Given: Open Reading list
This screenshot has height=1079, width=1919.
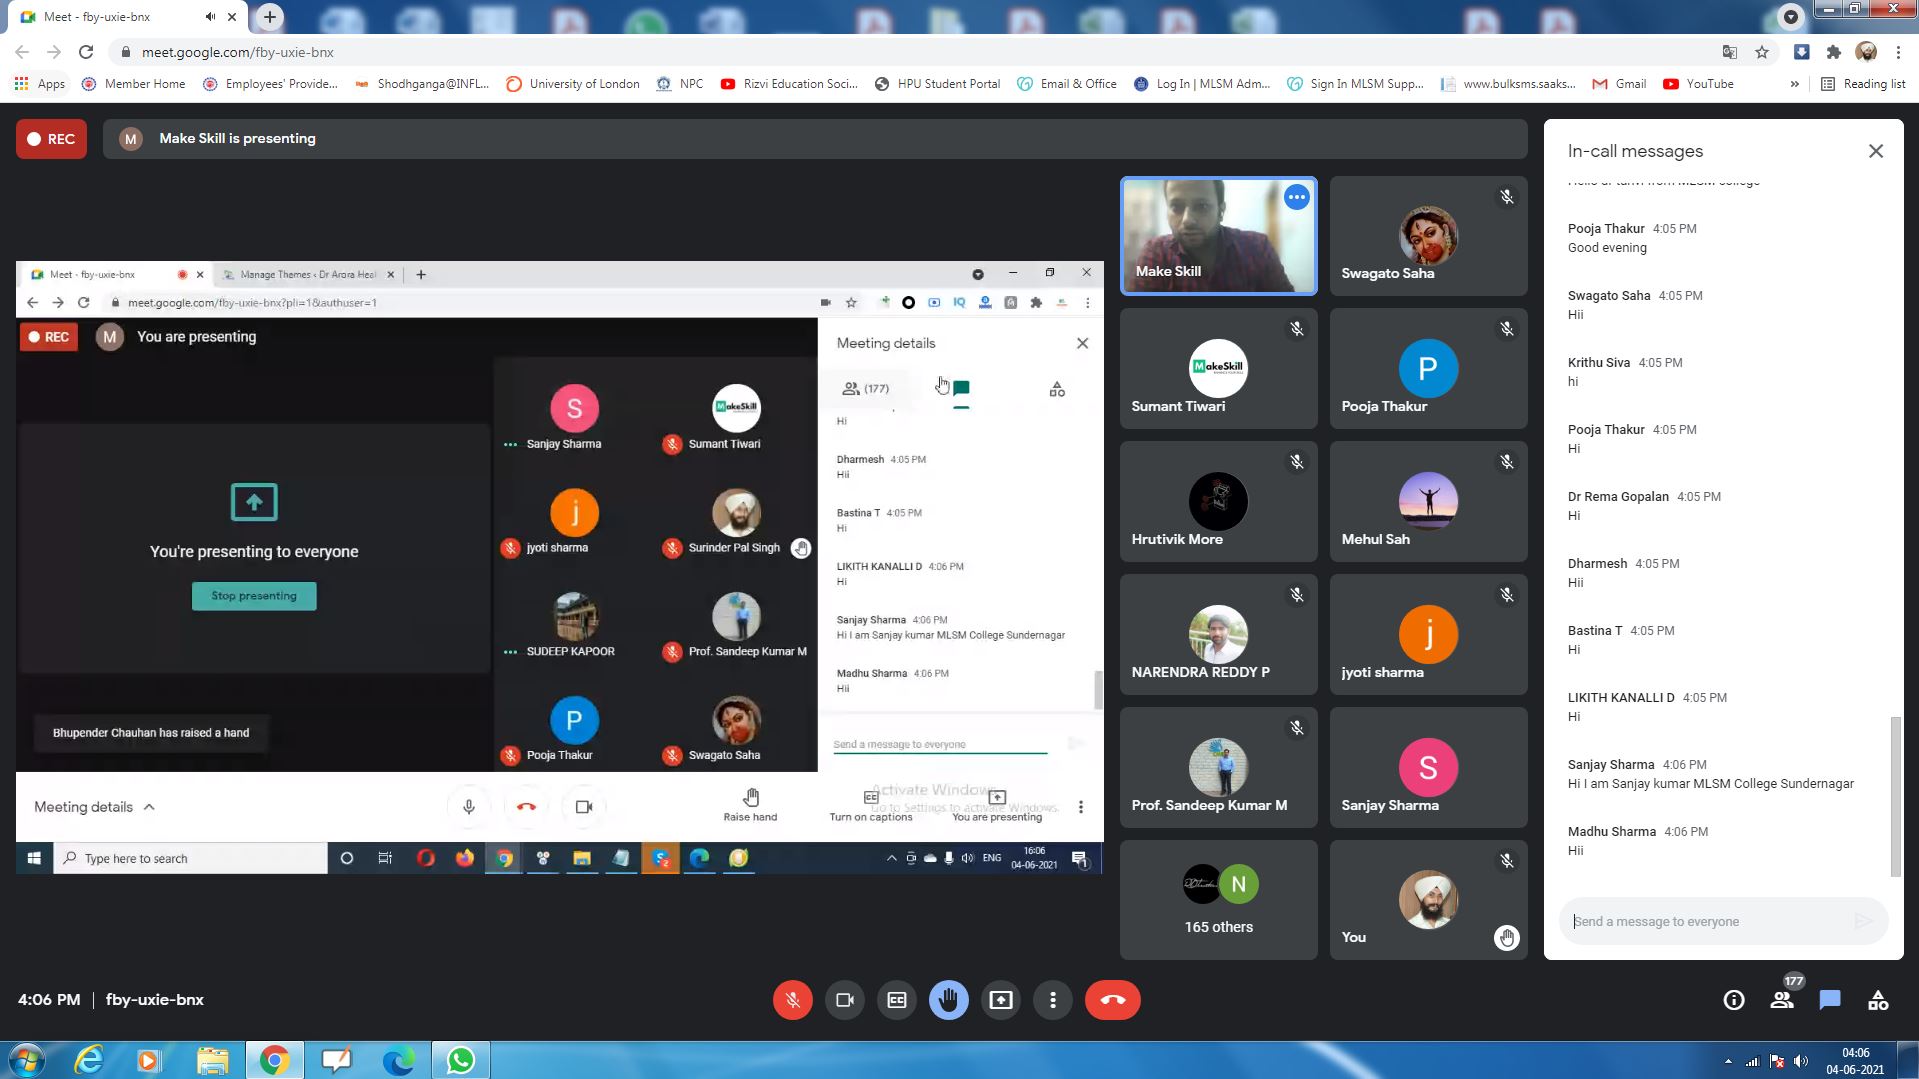Looking at the screenshot, I should click(x=1863, y=84).
